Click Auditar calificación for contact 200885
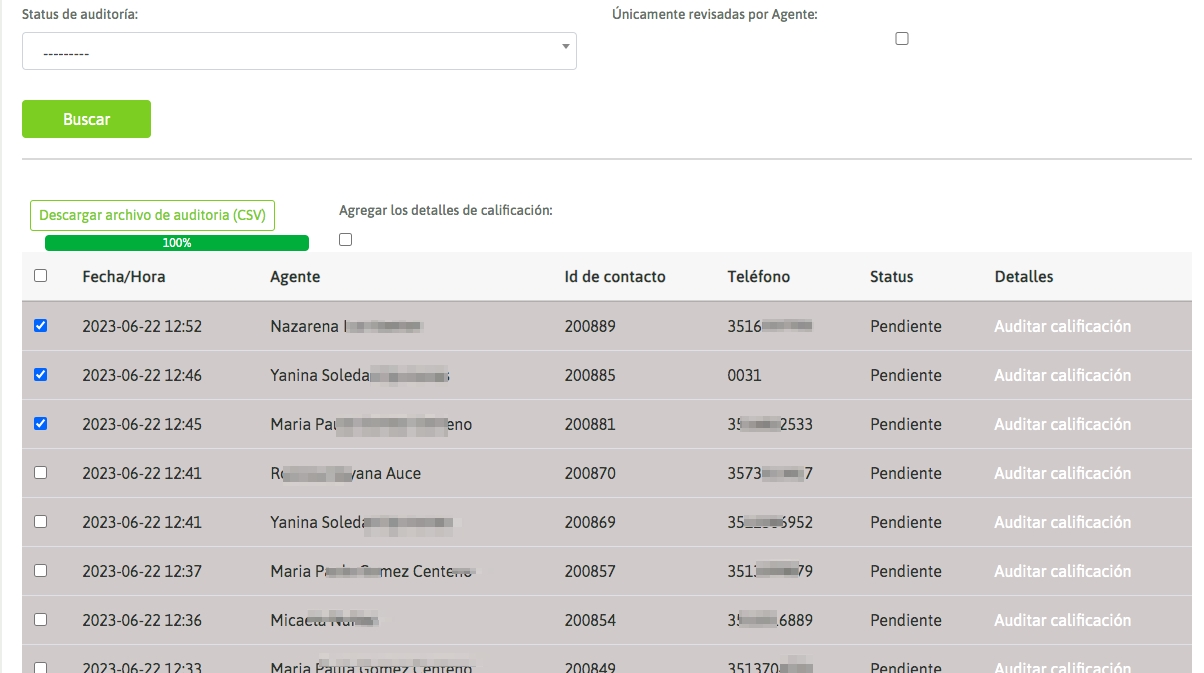The image size is (1204, 673). coord(1062,375)
